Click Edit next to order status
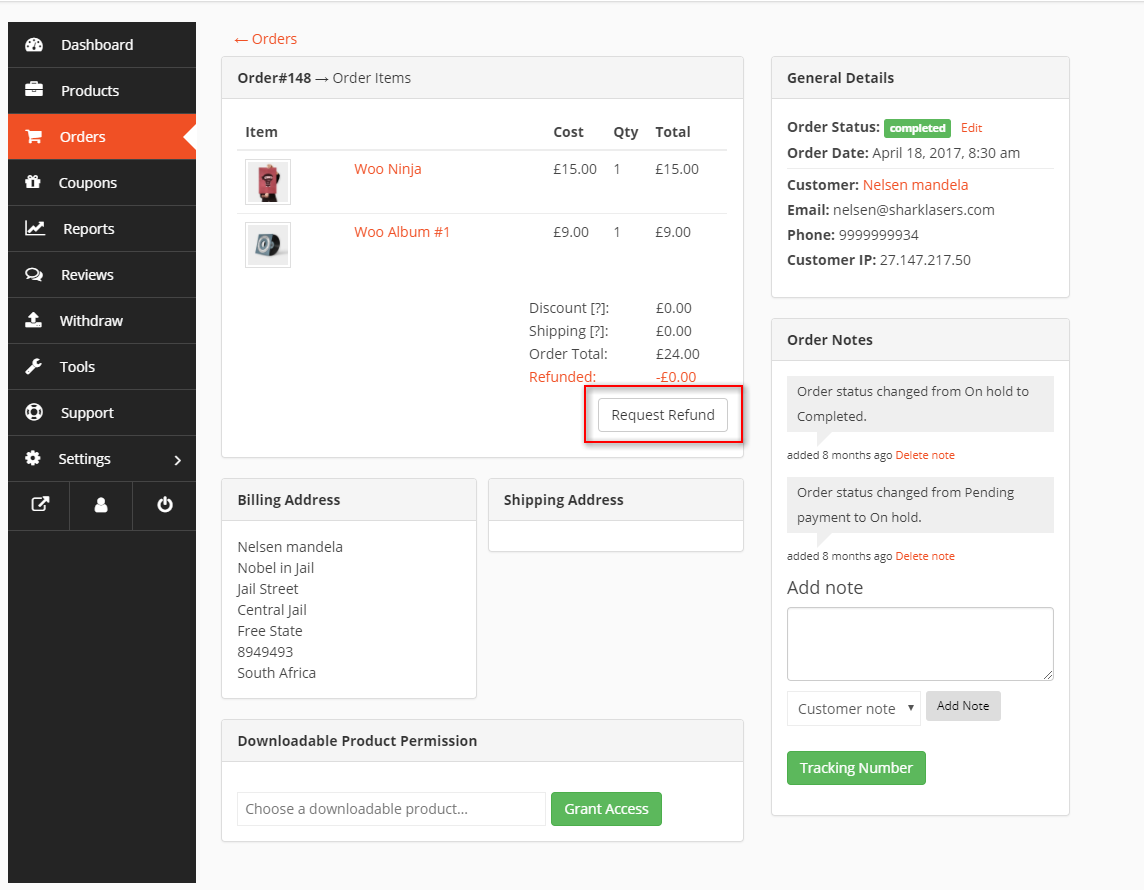Screen dimensions: 1144x890 pos(971,128)
